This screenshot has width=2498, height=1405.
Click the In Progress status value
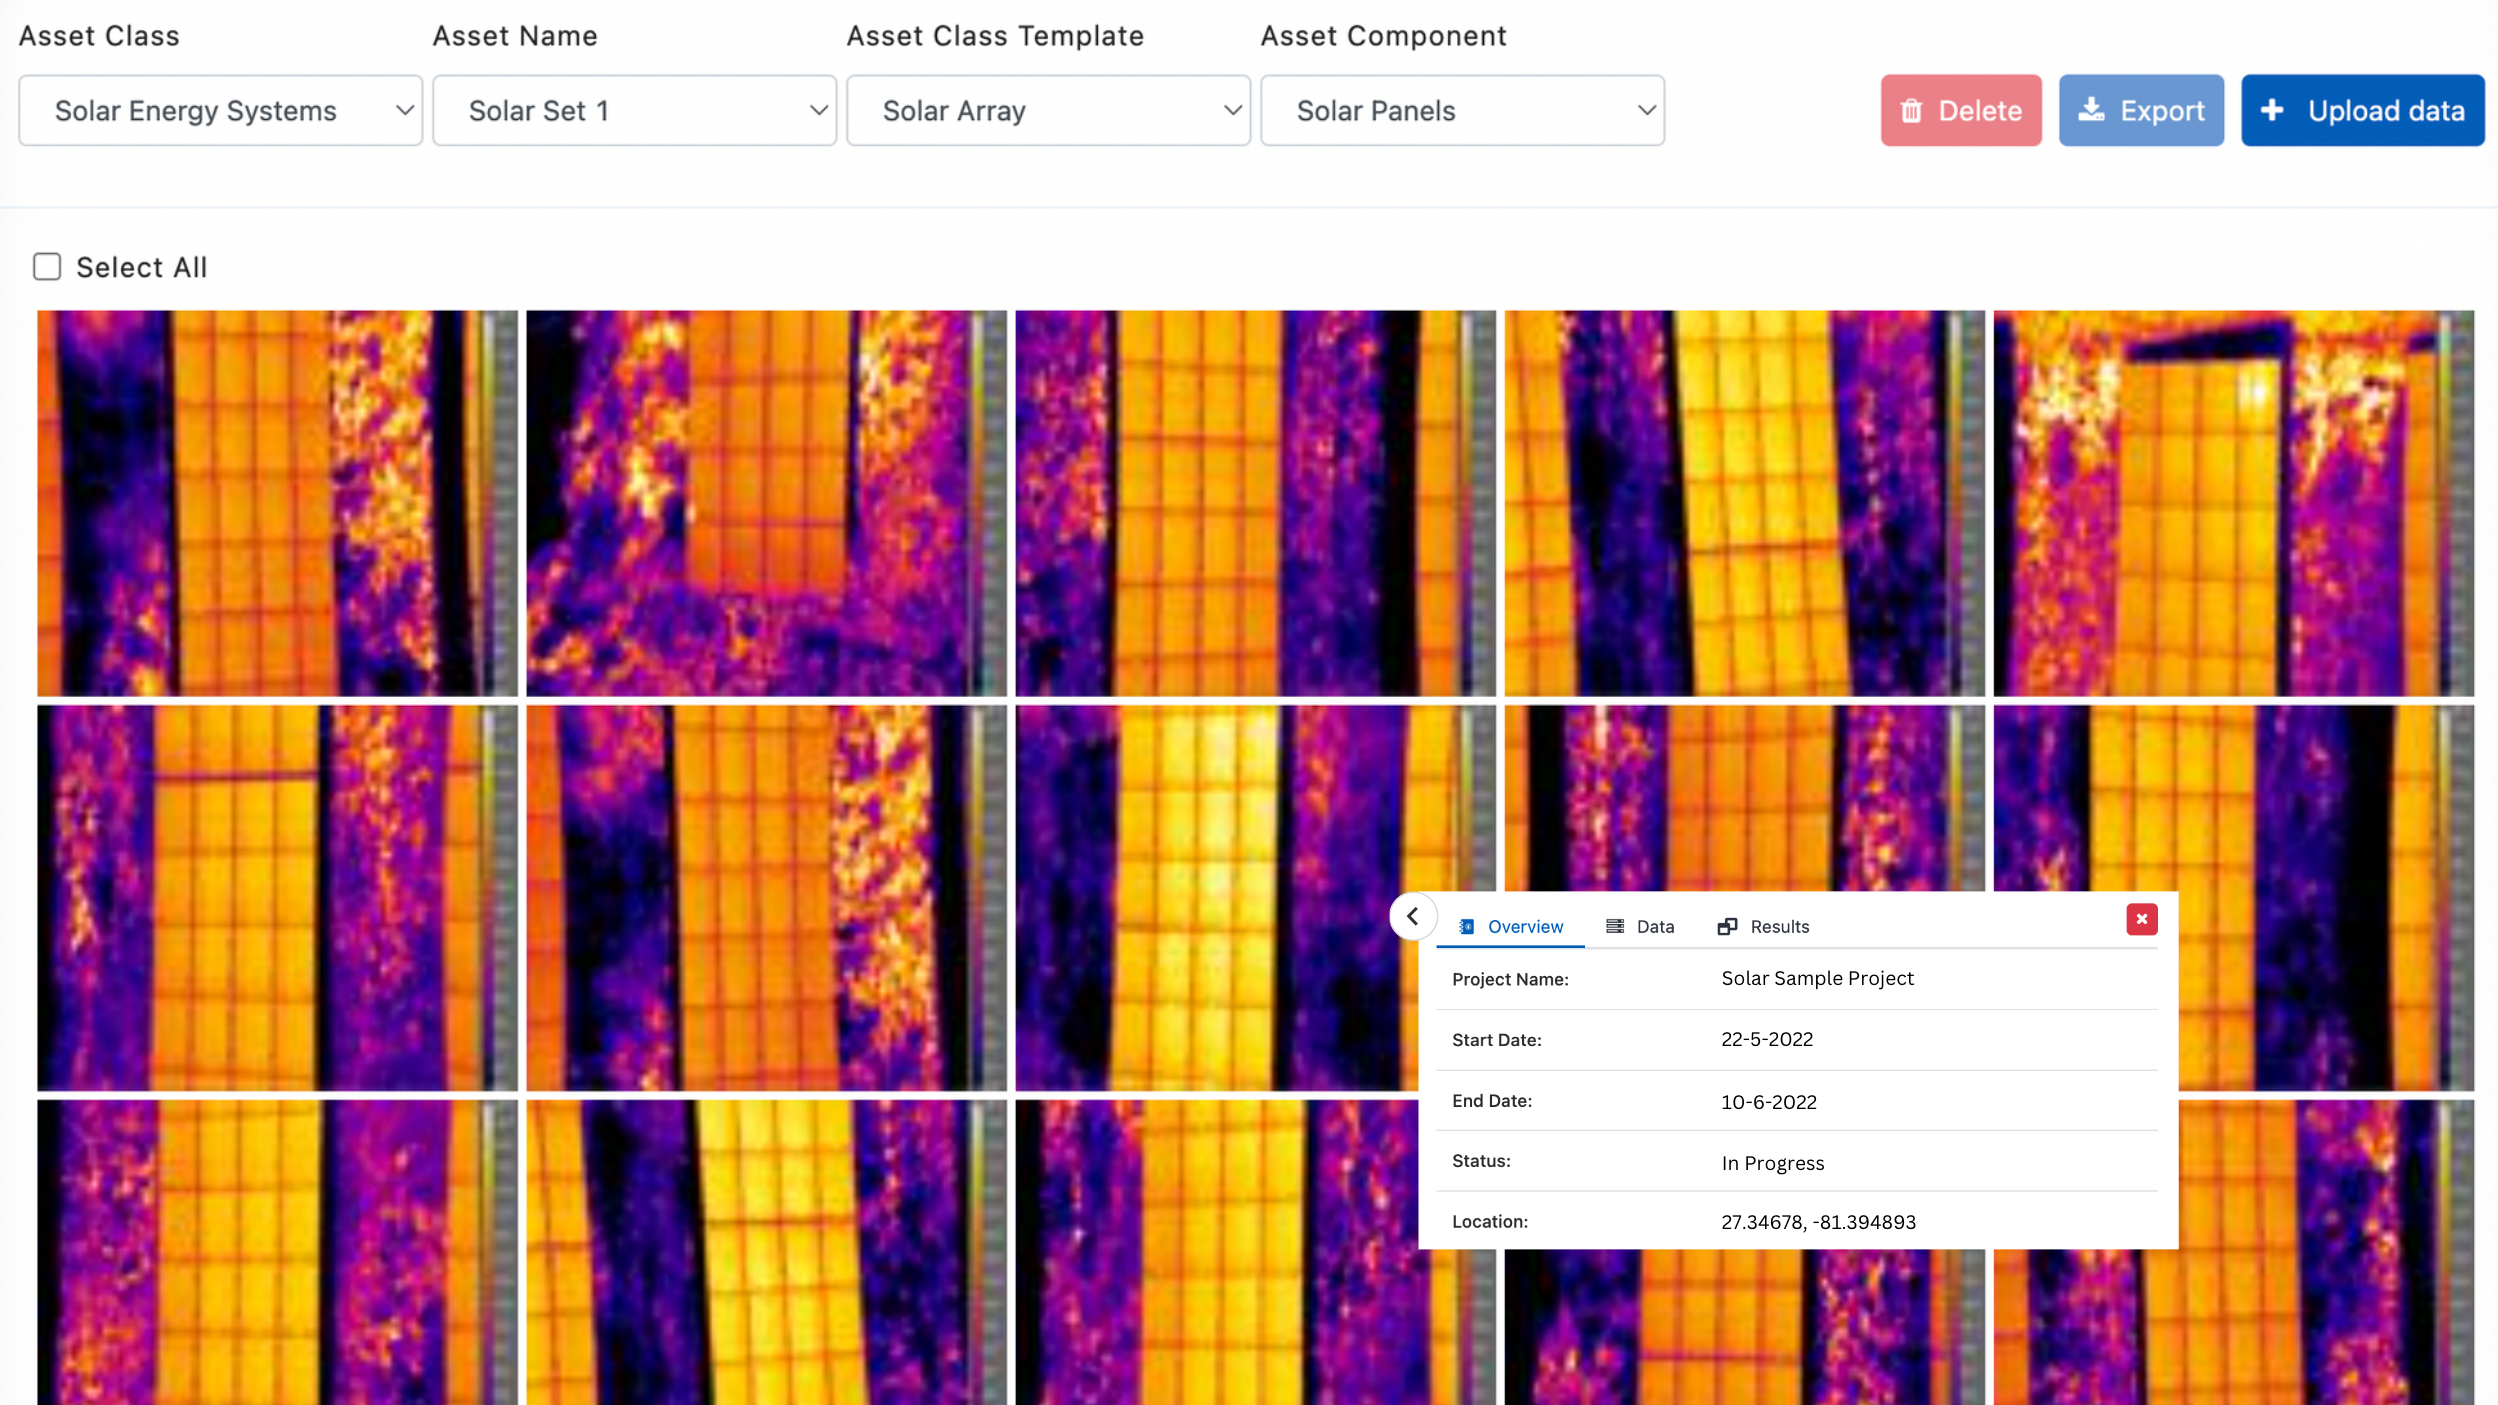(1772, 1163)
